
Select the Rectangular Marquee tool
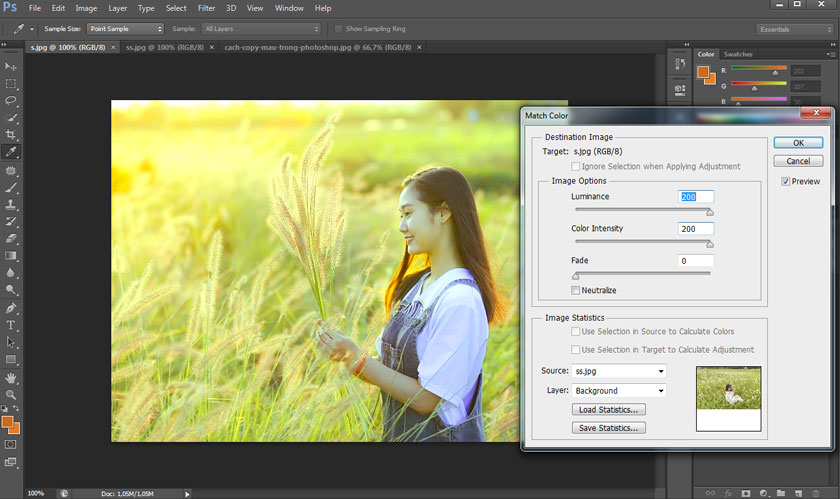click(11, 83)
